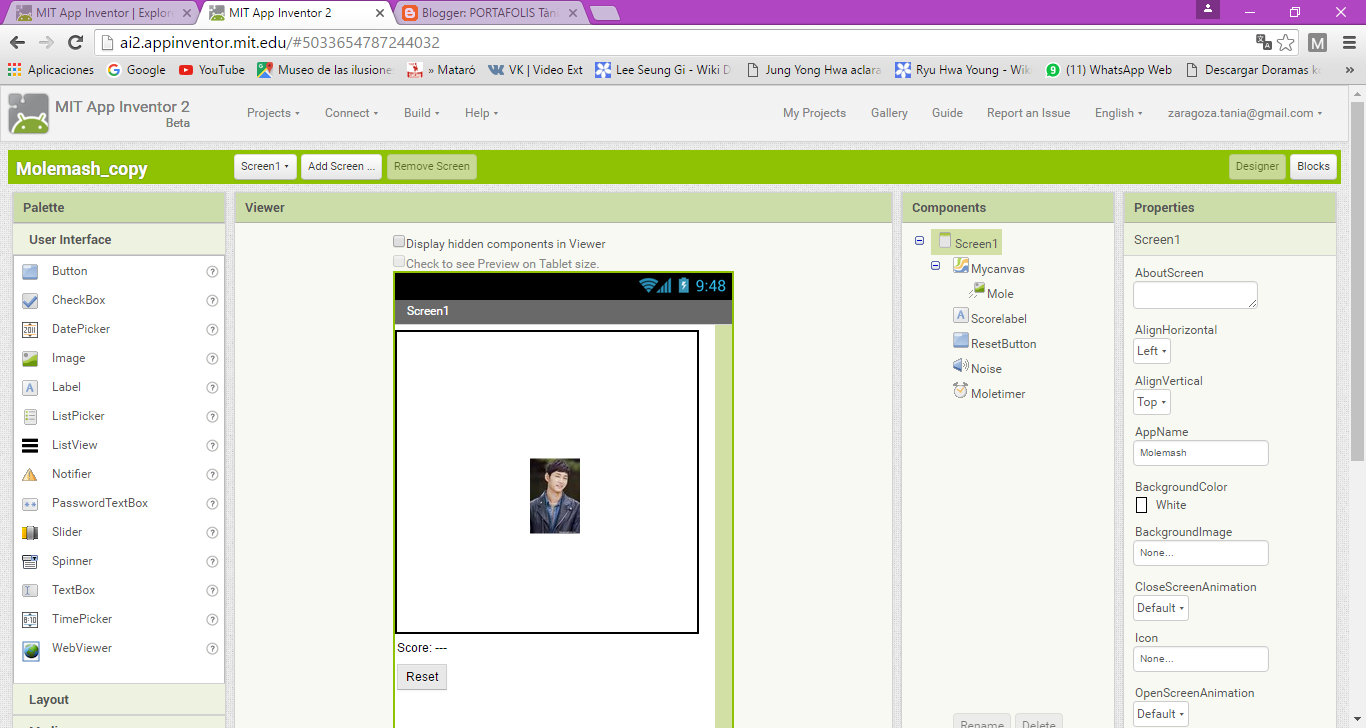Viewport: 1366px width, 728px height.
Task: Open help for the WebViewer component
Action: pos(212,648)
